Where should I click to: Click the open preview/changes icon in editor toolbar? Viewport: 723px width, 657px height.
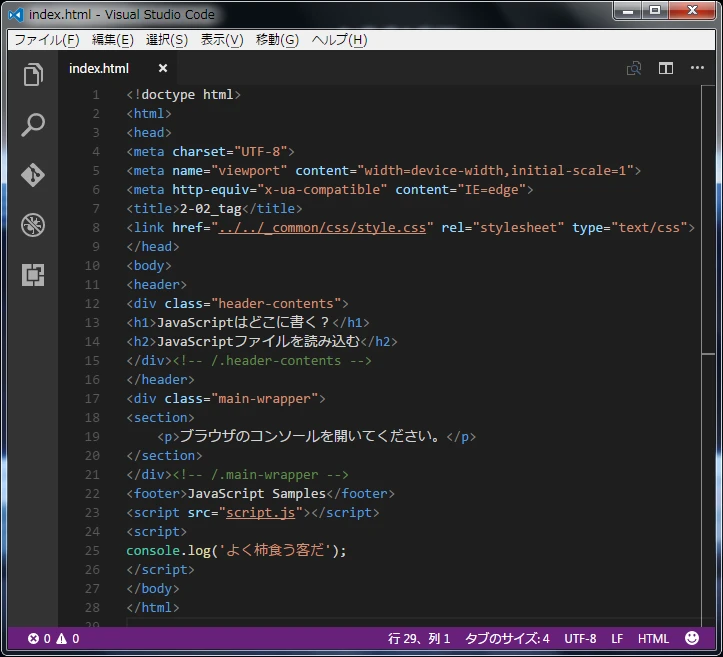tap(634, 68)
